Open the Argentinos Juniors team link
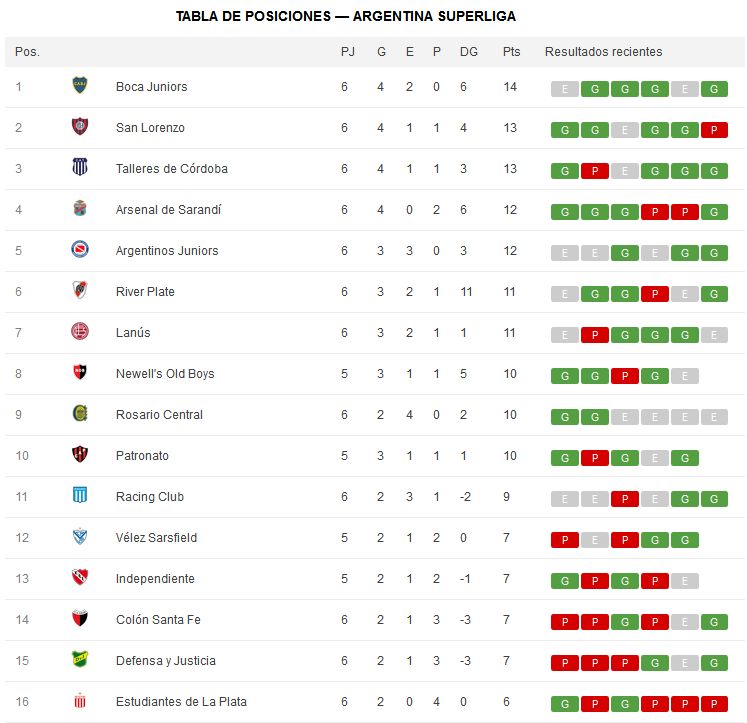This screenshot has height=723, width=747. click(x=167, y=251)
